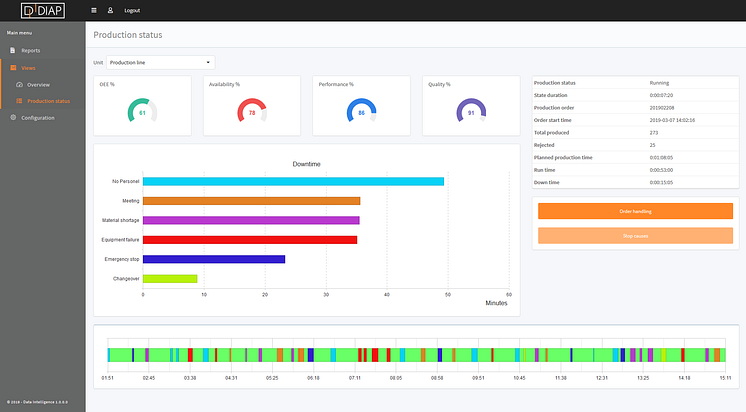Click the Minutes axis label
746x412 pixels.
coord(496,303)
